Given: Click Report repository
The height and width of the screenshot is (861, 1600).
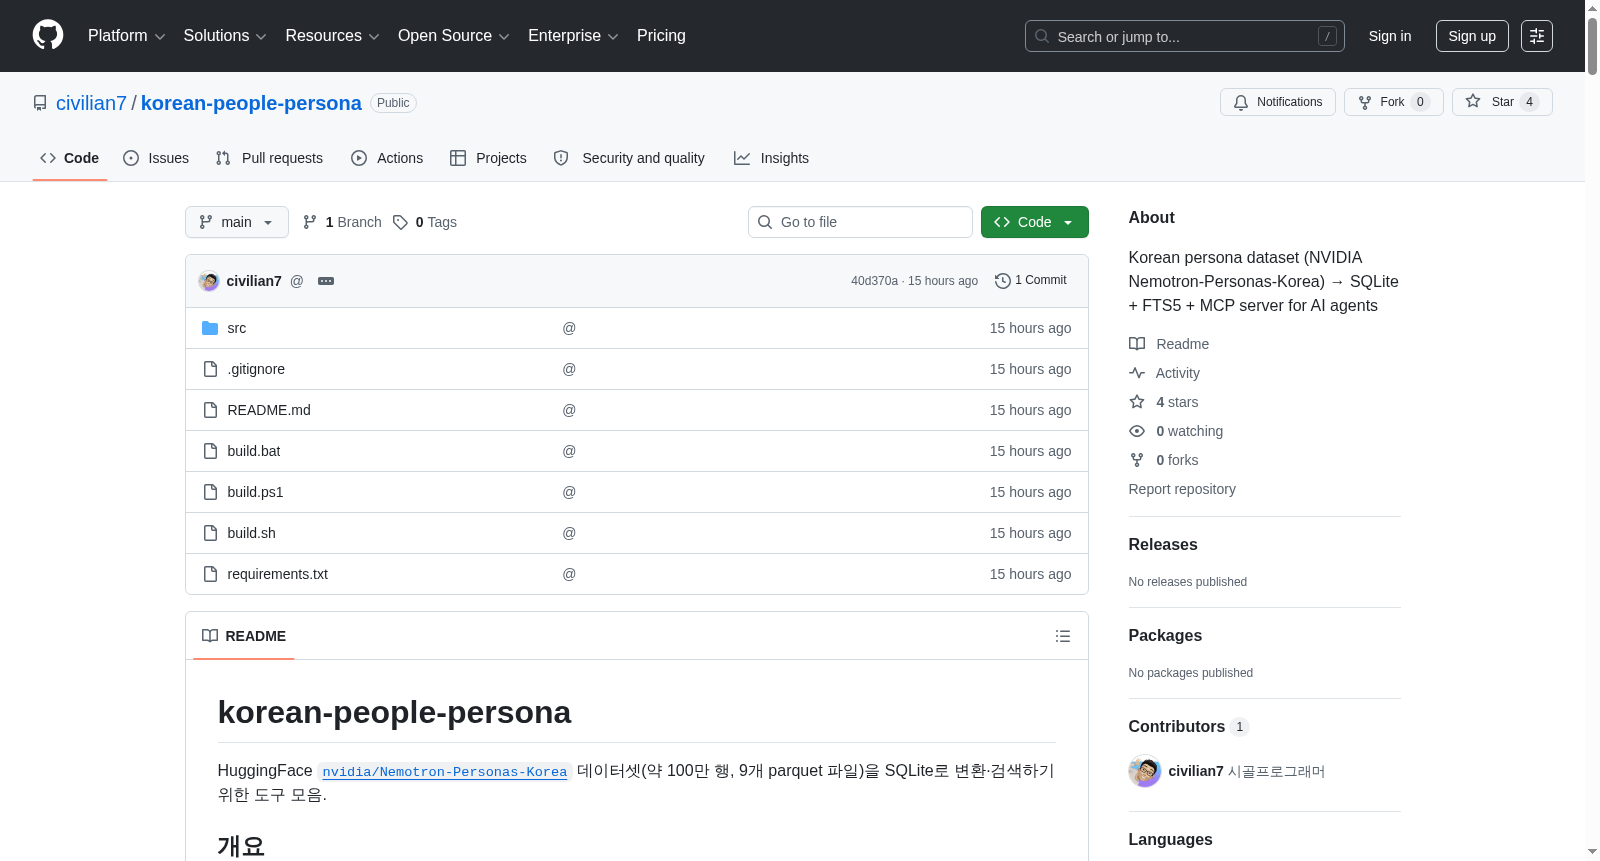Looking at the screenshot, I should pyautogui.click(x=1182, y=489).
